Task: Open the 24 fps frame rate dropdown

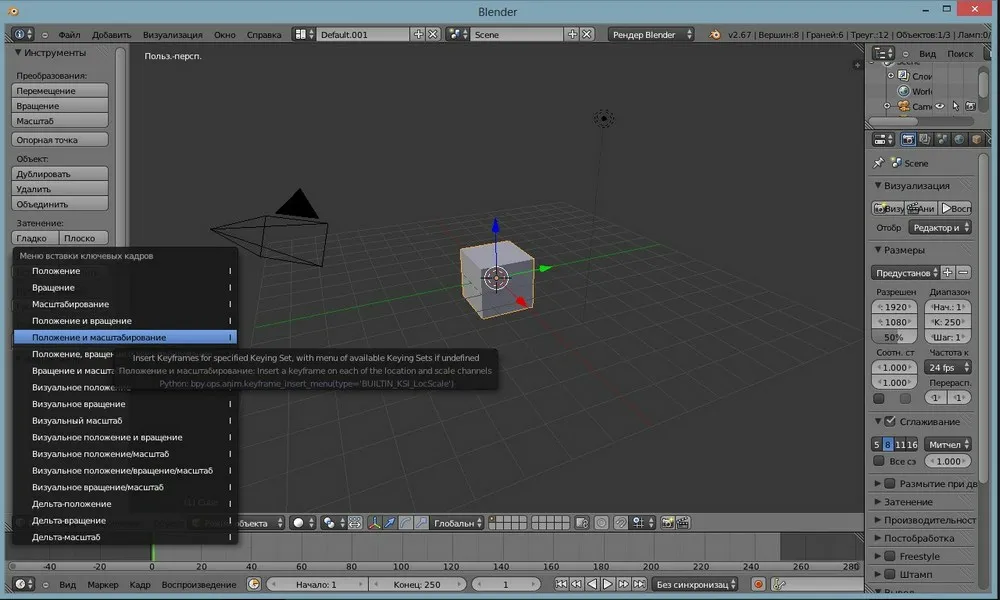Action: pyautogui.click(x=945, y=367)
